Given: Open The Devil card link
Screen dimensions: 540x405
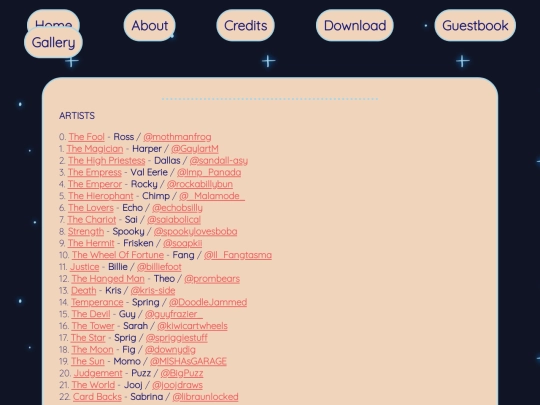Looking at the screenshot, I should pos(91,314).
